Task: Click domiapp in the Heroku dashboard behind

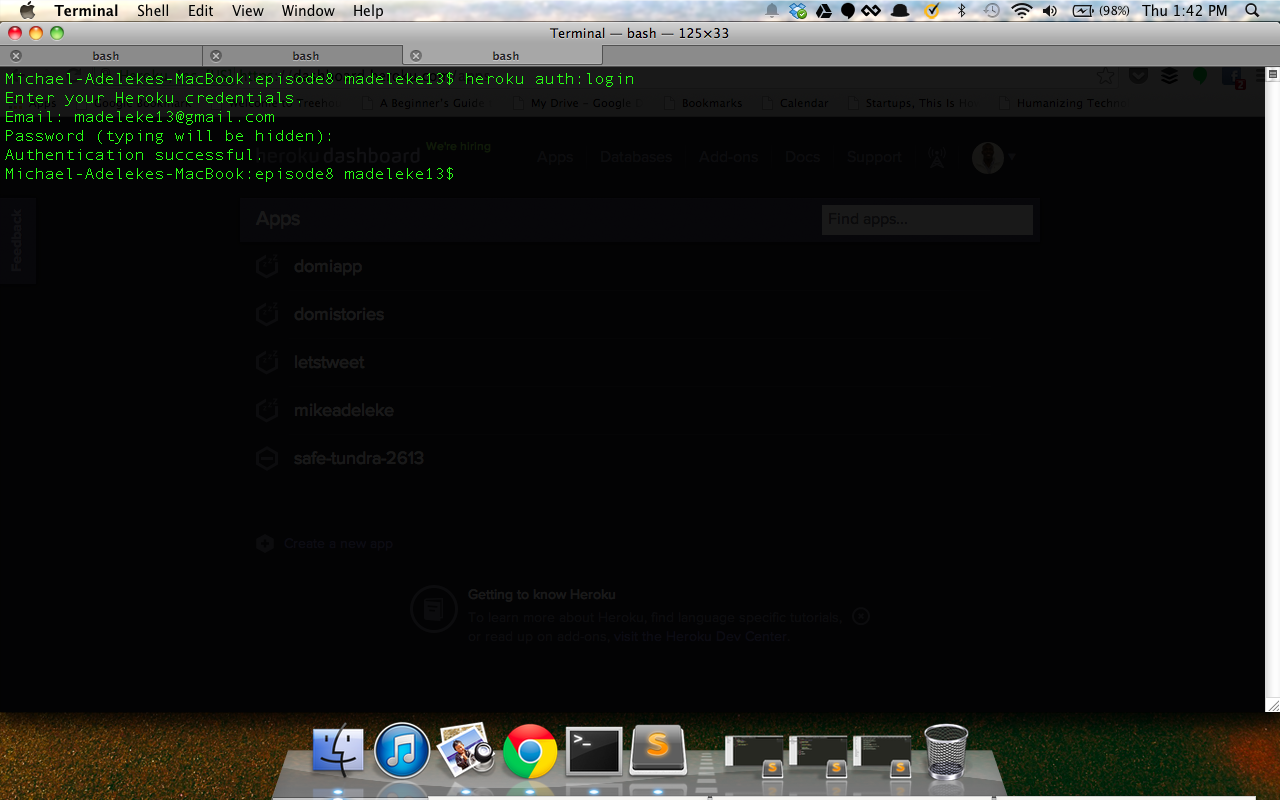Action: tap(328, 266)
